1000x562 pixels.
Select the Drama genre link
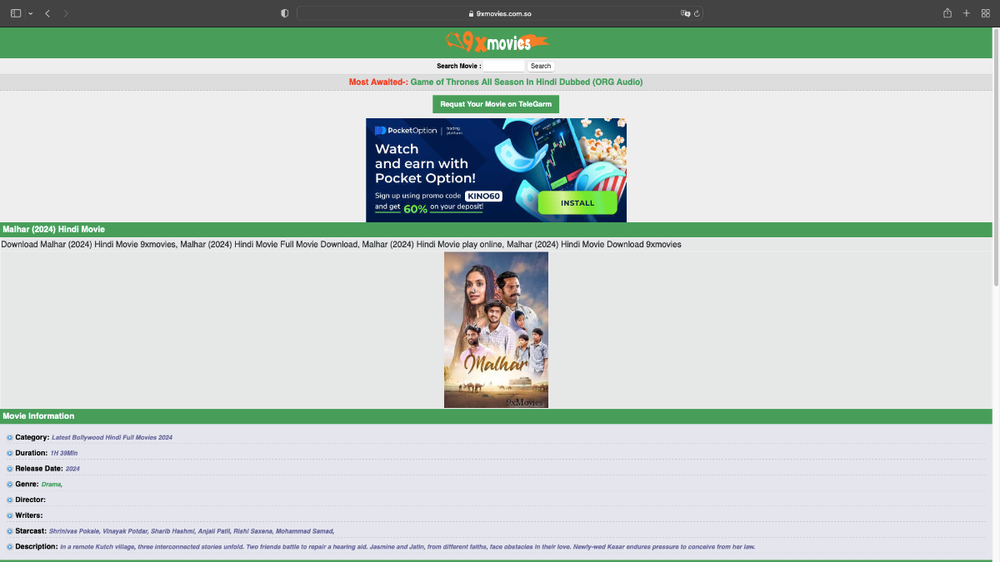point(51,484)
